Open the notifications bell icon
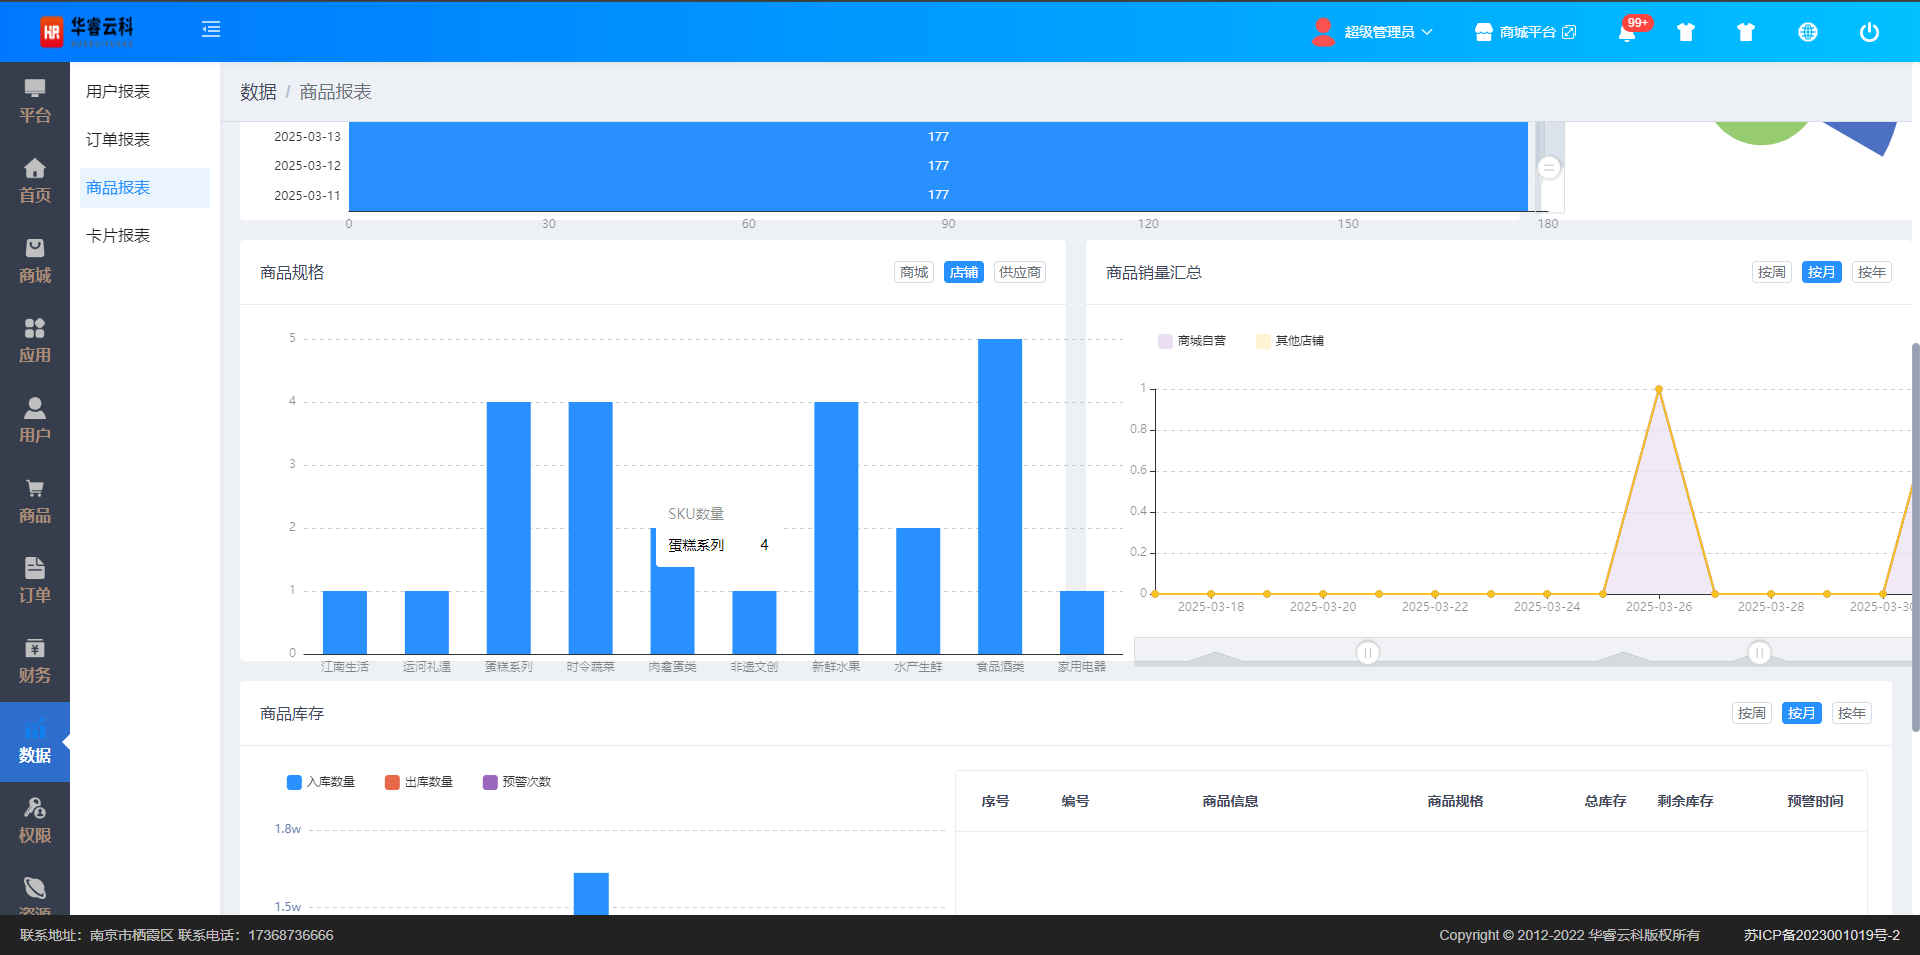This screenshot has height=955, width=1920. [x=1627, y=32]
